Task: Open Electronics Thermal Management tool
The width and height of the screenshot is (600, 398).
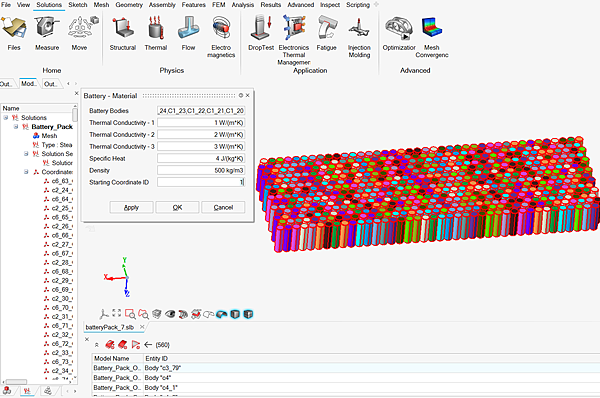Action: click(x=293, y=38)
